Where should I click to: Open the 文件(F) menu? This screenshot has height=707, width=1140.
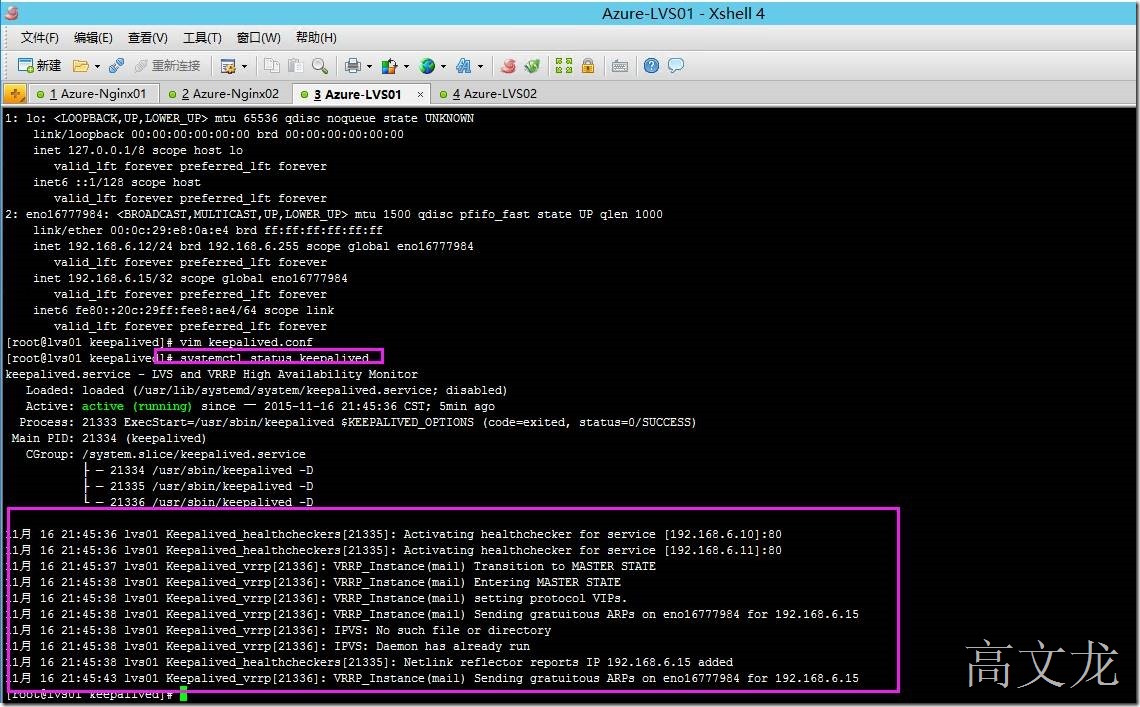tap(39, 38)
